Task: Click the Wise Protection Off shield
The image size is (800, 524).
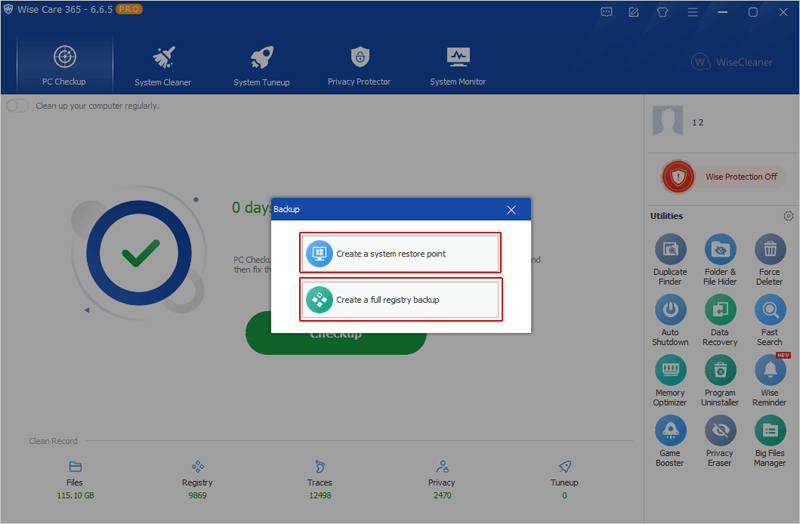Action: (x=678, y=177)
